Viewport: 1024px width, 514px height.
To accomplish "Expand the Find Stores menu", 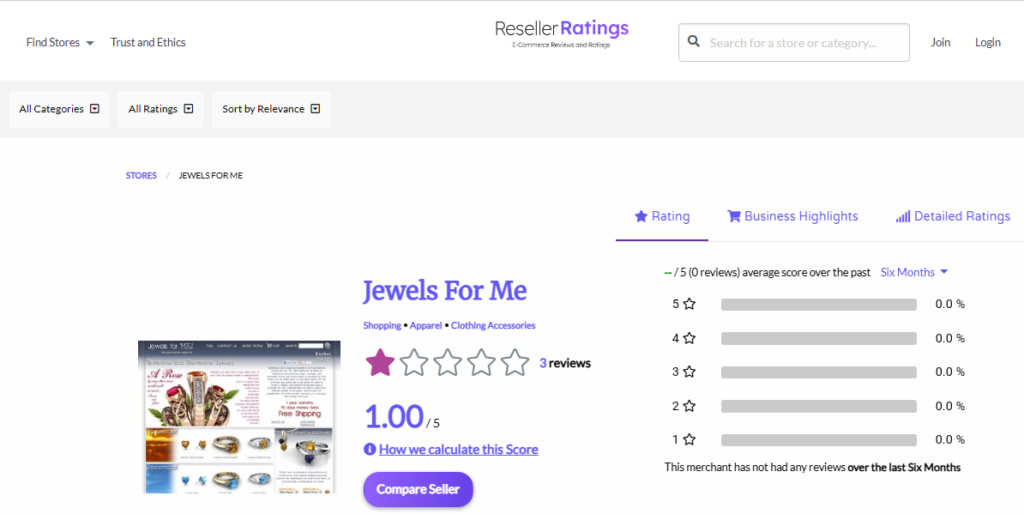I will point(59,43).
